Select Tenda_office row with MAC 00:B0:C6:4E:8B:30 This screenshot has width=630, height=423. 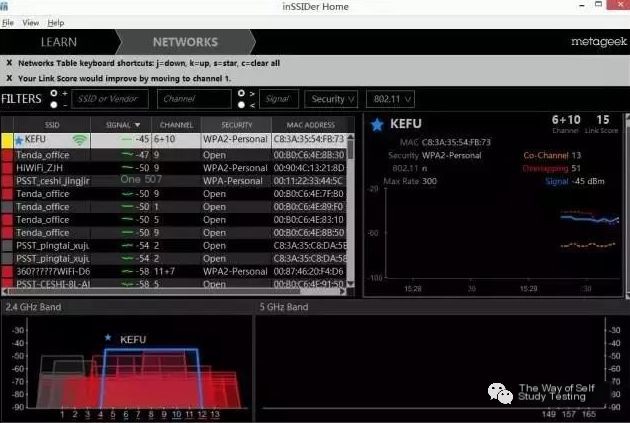[x=174, y=155]
